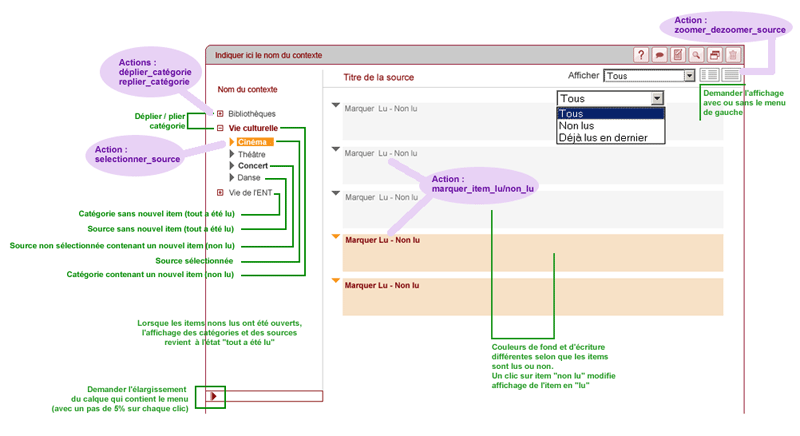Click 'Marquer Lu - Non lu' on first orange item
800x436 pixels.
pos(382,240)
